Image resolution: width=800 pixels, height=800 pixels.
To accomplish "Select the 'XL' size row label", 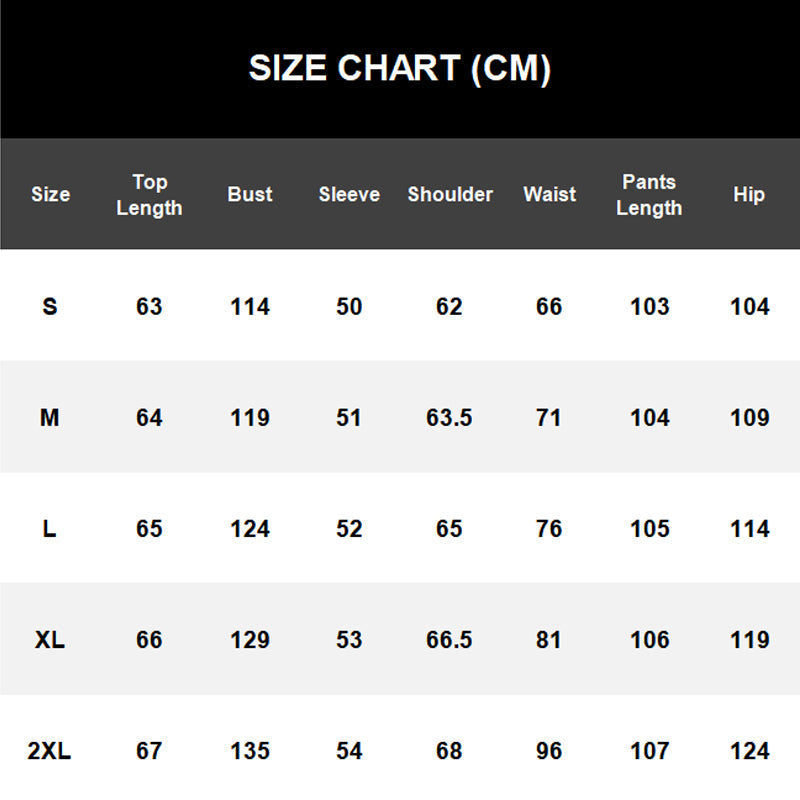I will pos(50,639).
